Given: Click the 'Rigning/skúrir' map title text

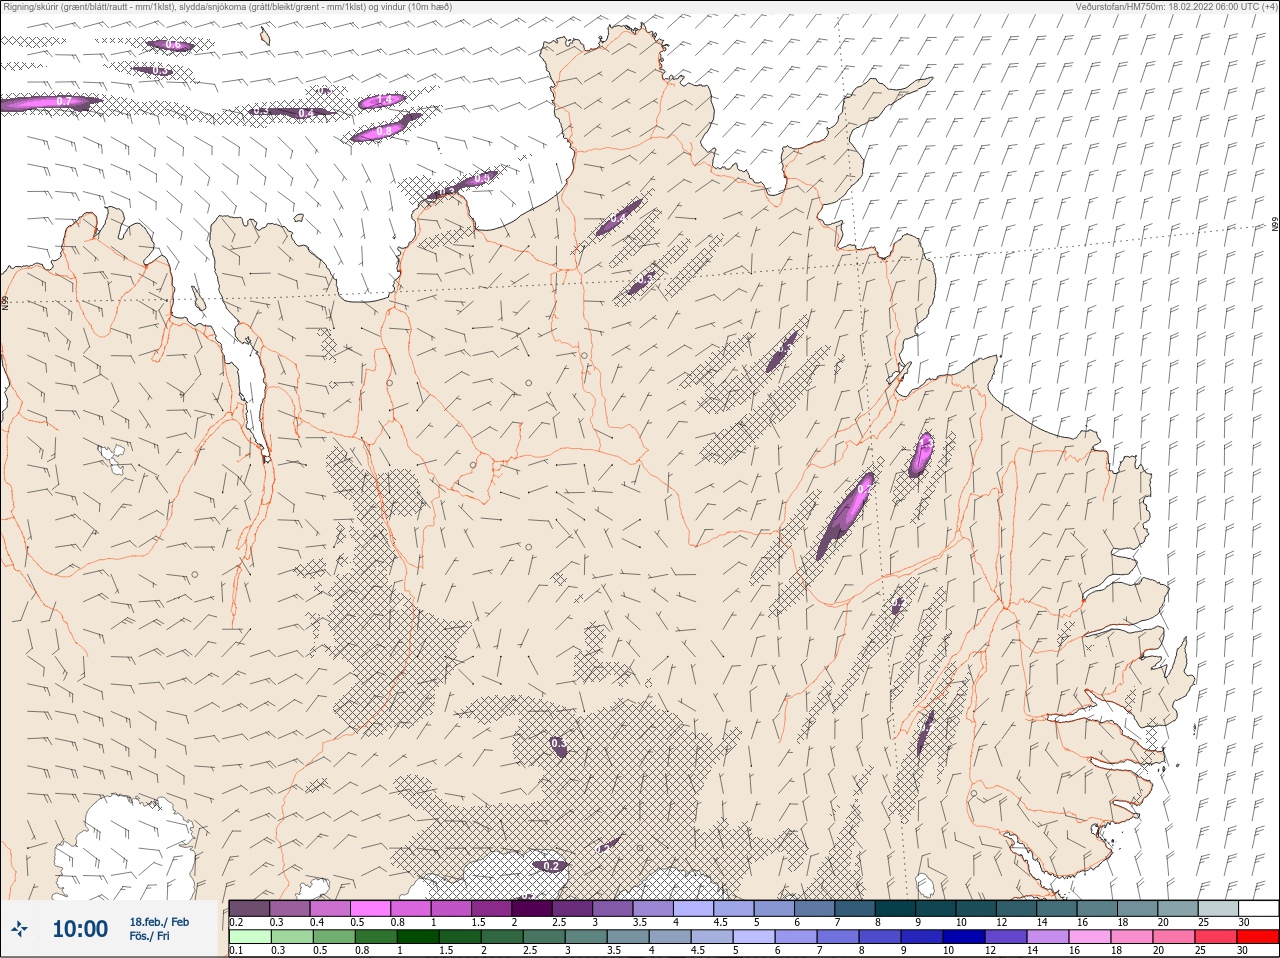Looking at the screenshot, I should (x=229, y=6).
